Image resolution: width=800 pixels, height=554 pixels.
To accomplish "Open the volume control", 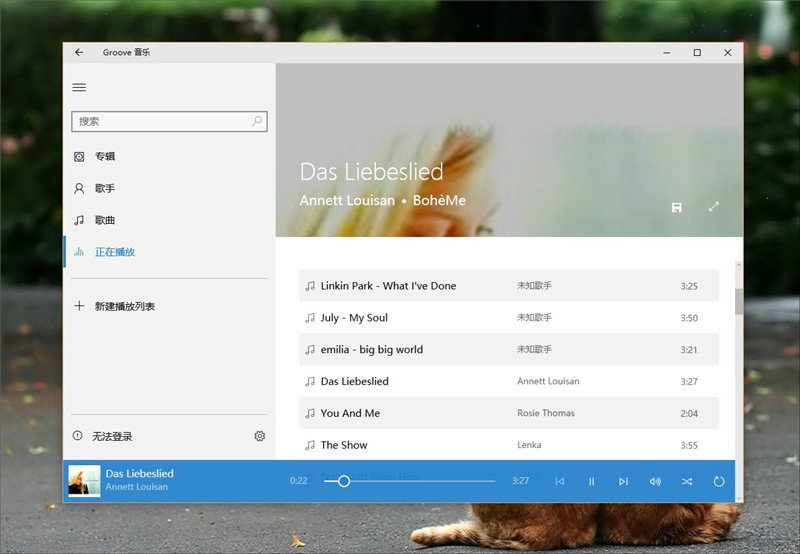I will 655,481.
